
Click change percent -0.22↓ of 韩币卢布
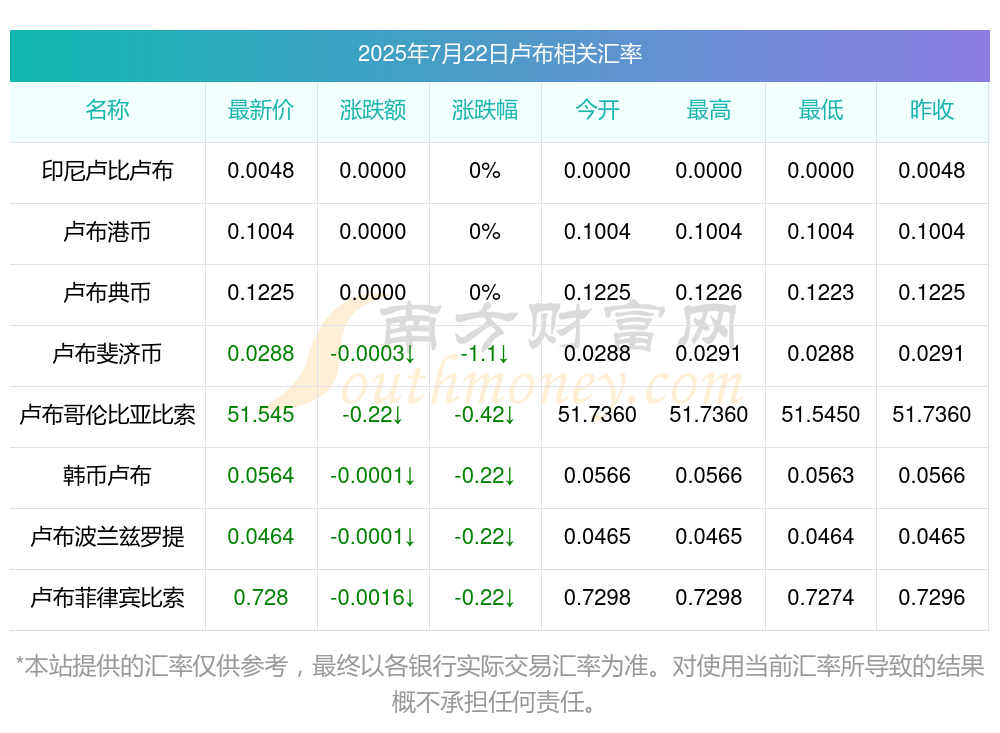[x=485, y=476]
